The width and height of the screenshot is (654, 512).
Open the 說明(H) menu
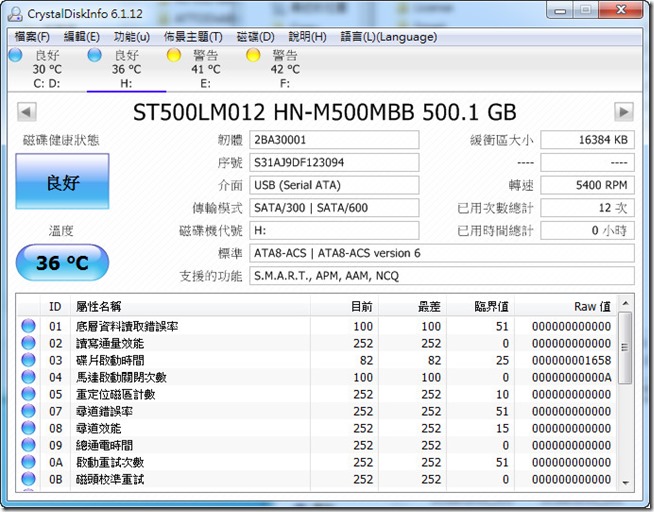(x=307, y=37)
